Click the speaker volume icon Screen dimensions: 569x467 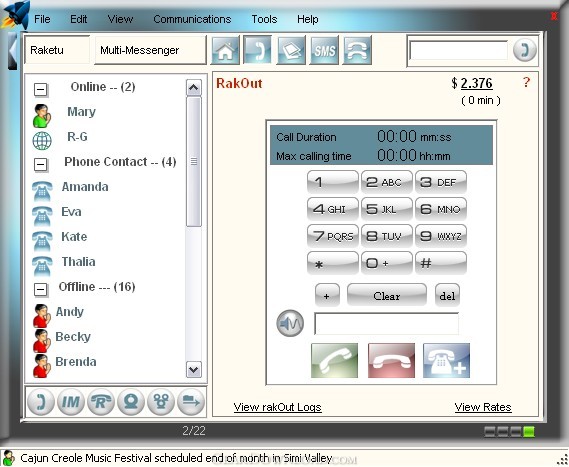tap(290, 323)
